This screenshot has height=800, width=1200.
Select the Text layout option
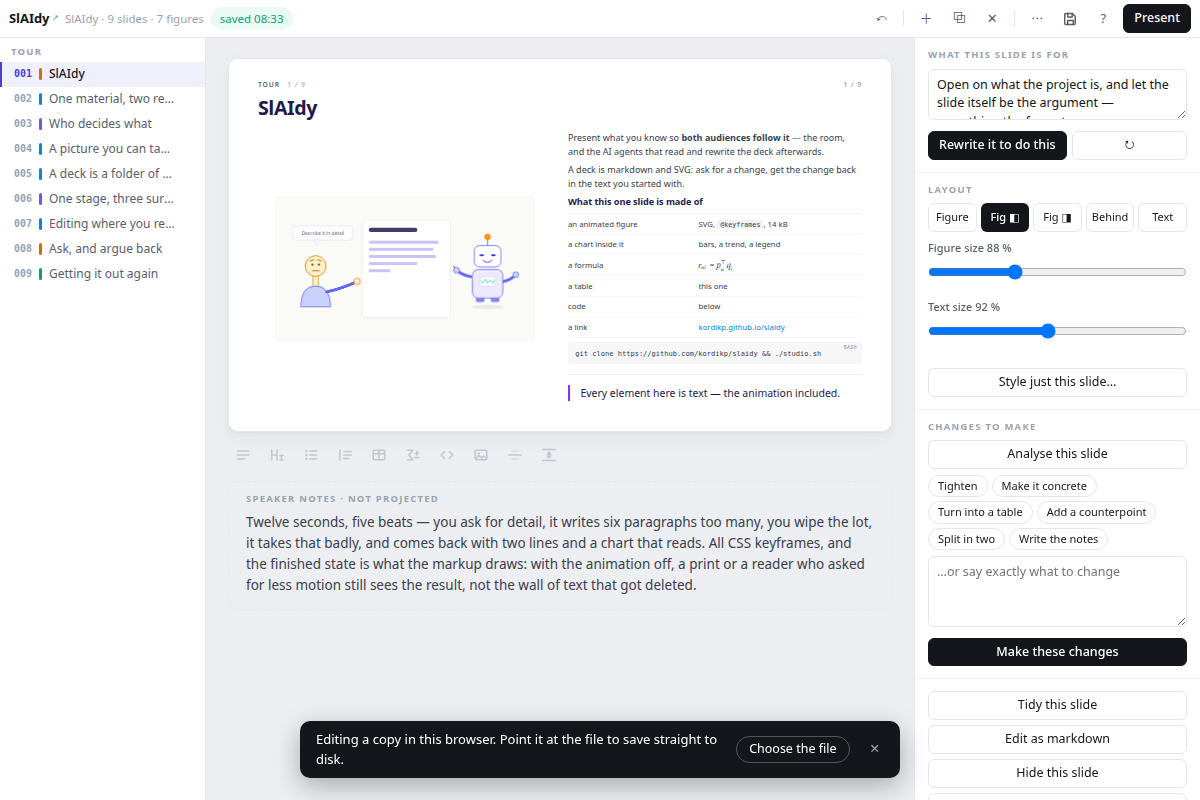1162,217
